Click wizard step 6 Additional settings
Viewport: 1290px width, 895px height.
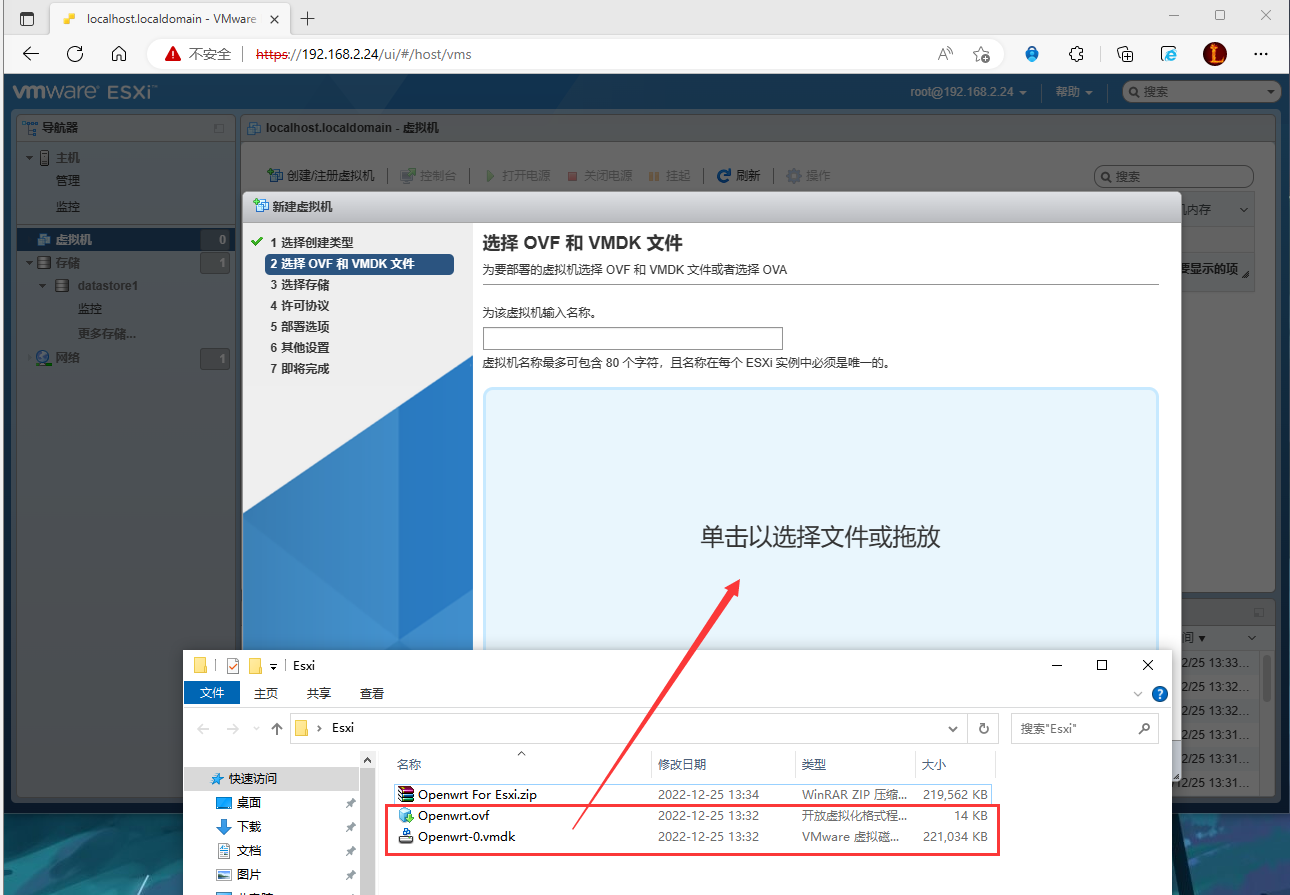(299, 348)
